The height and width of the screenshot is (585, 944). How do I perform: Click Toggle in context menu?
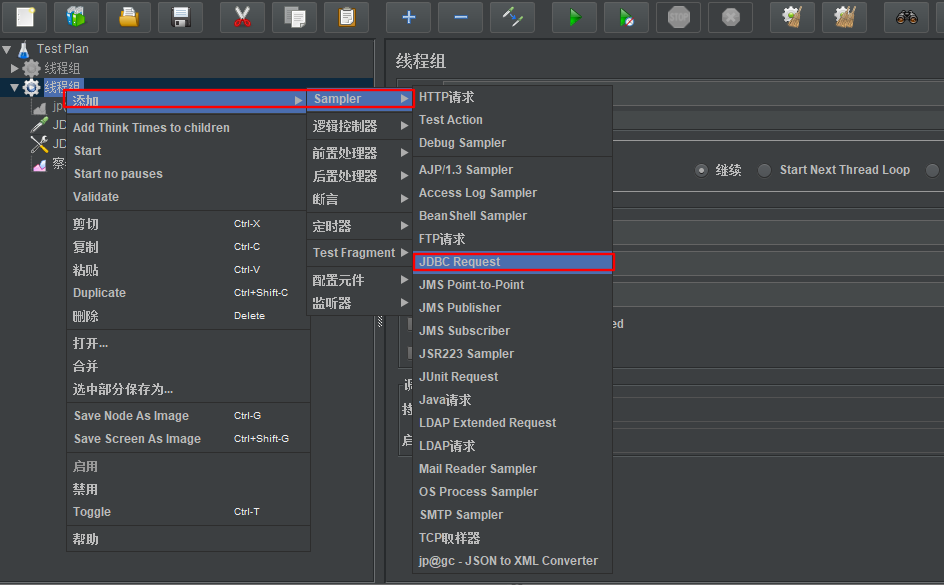tap(188, 512)
